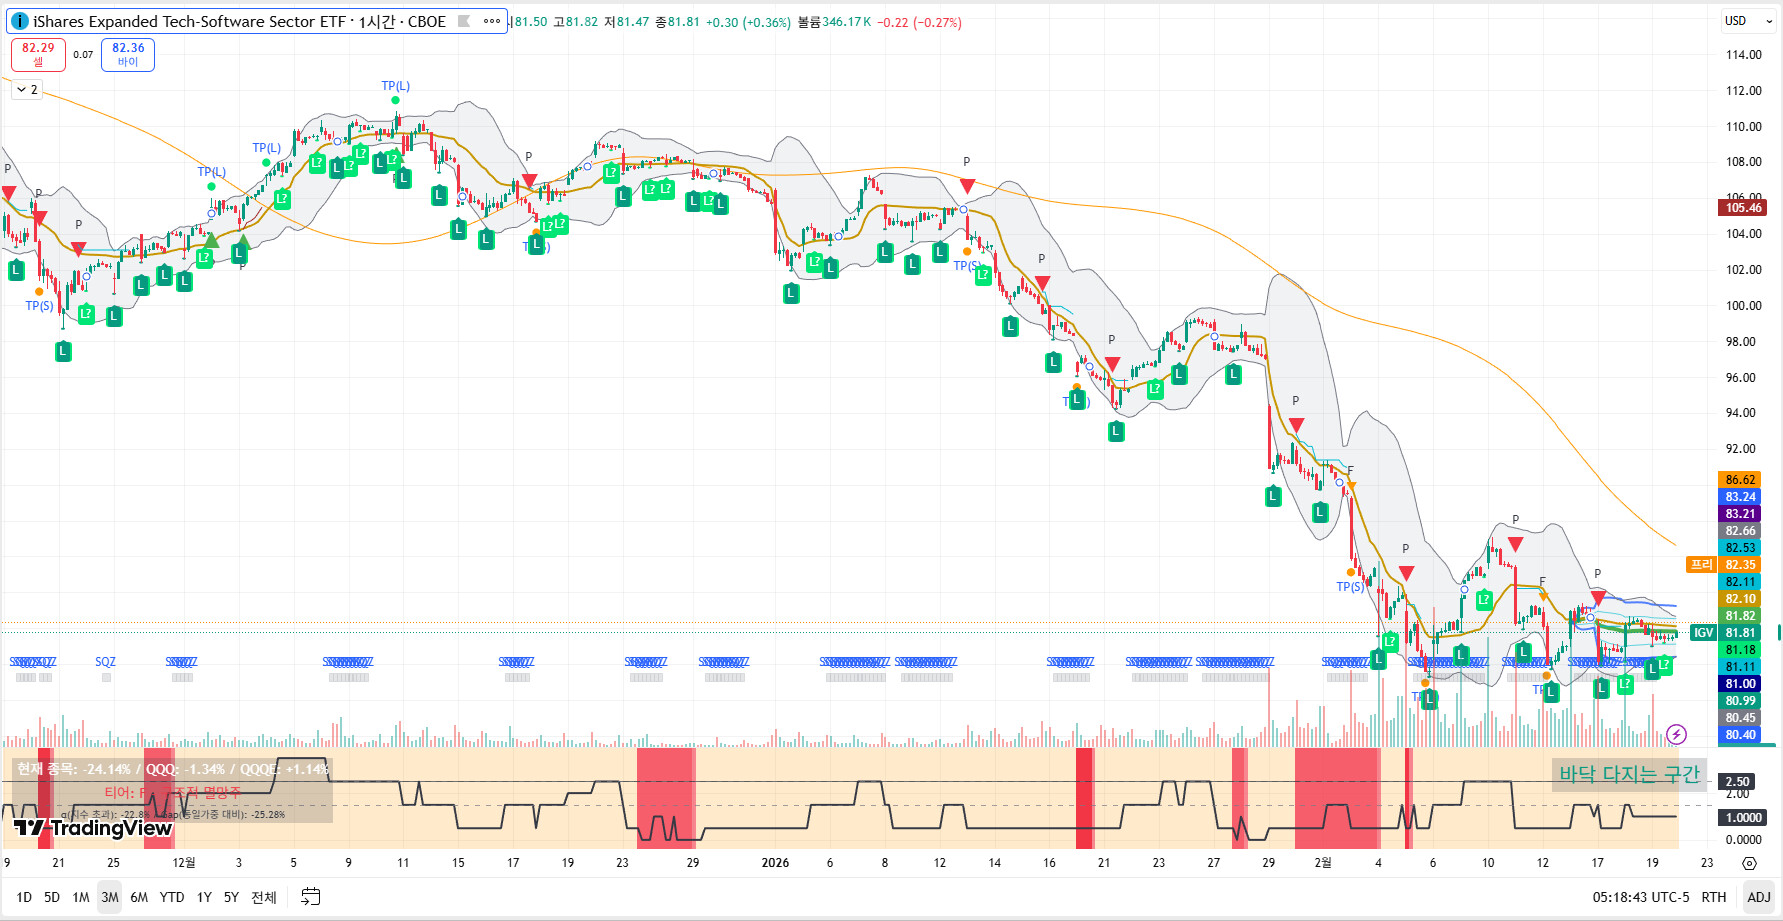Click the IGV 81.81 last price label

[x=1724, y=633]
